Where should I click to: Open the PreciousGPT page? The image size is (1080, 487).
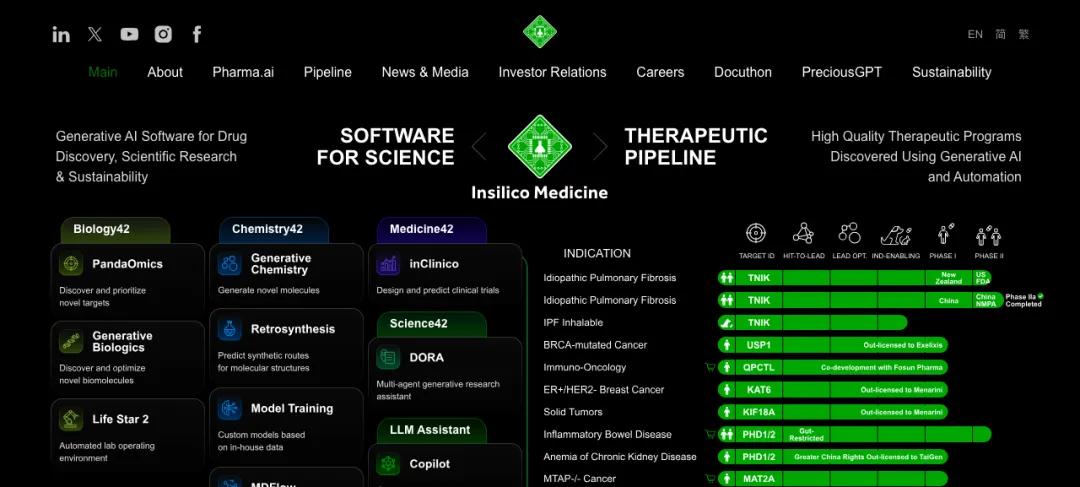[842, 72]
